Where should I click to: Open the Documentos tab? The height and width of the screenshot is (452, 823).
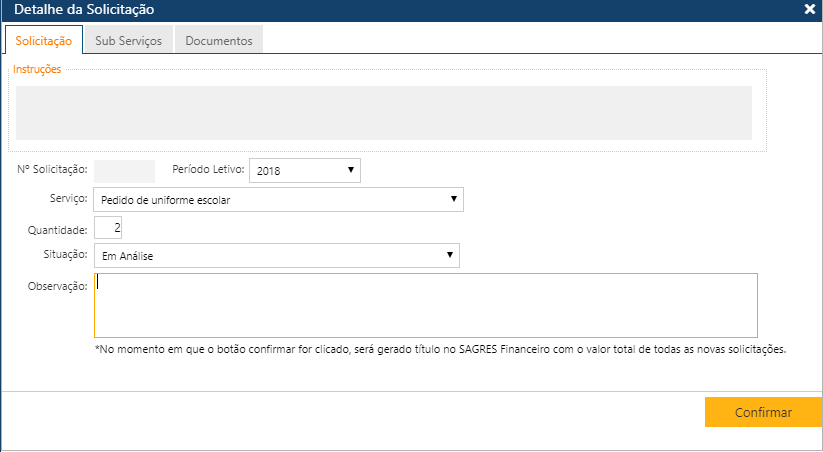pos(219,41)
